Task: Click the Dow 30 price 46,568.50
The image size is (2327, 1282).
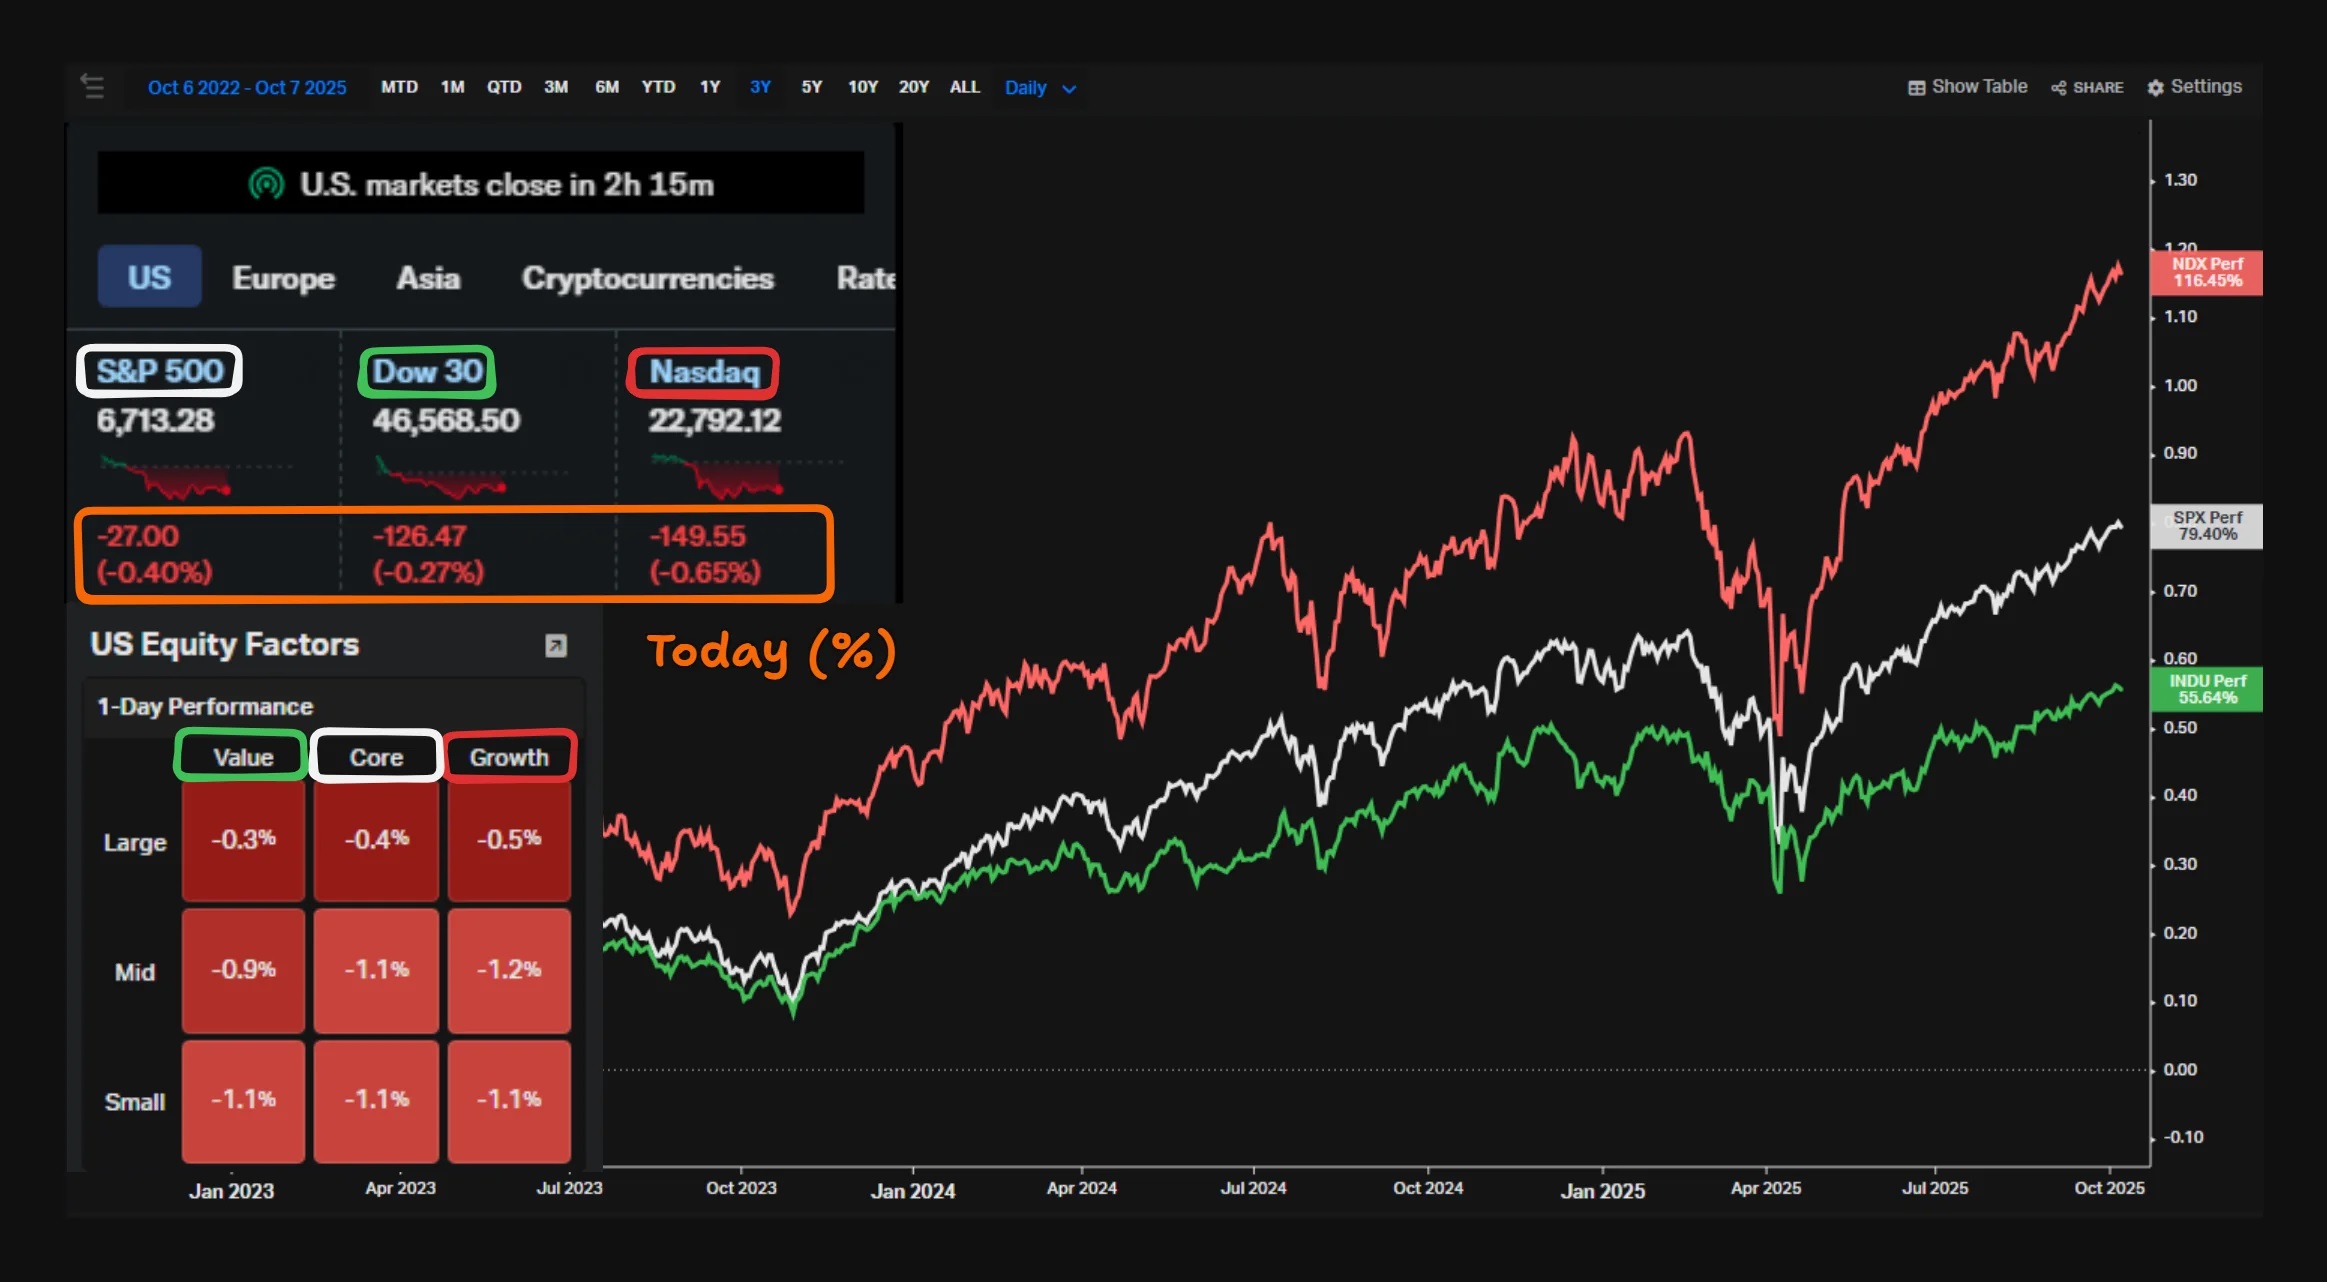Action: (446, 420)
